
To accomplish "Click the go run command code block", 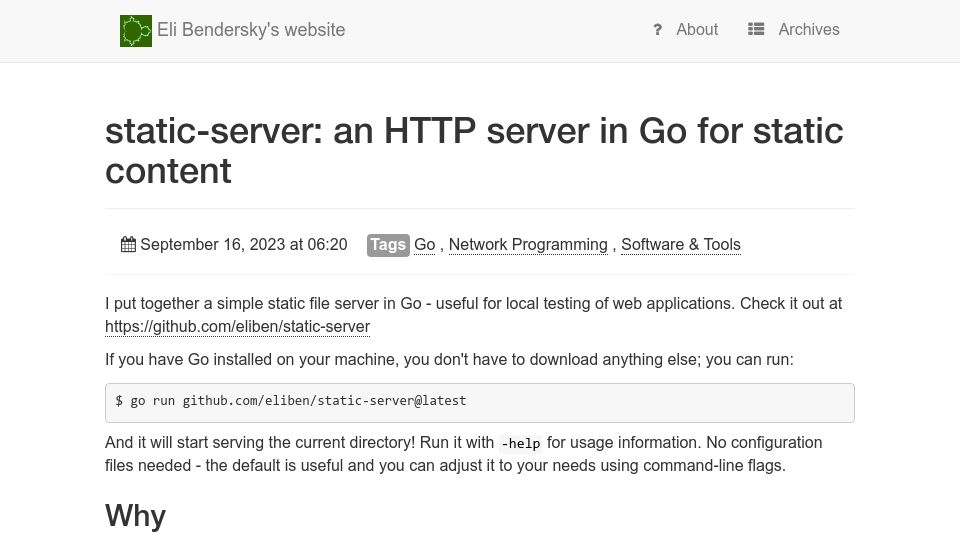I will [x=479, y=403].
